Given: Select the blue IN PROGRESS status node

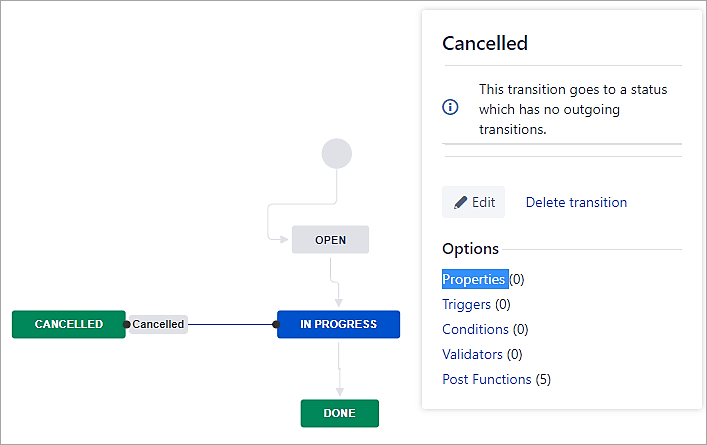Looking at the screenshot, I should pyautogui.click(x=338, y=324).
